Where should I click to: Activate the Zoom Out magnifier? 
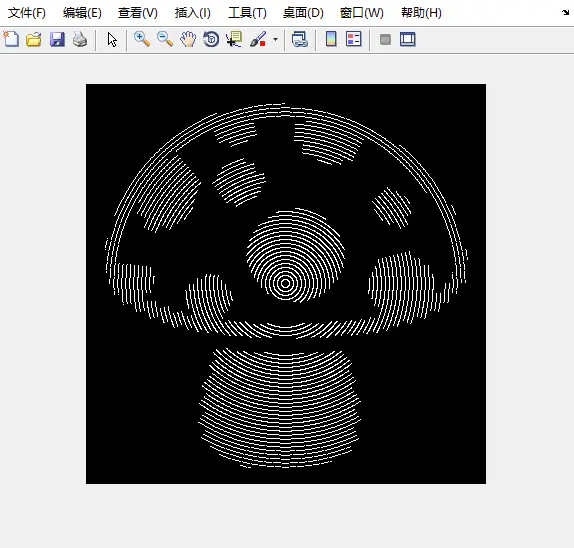(165, 39)
